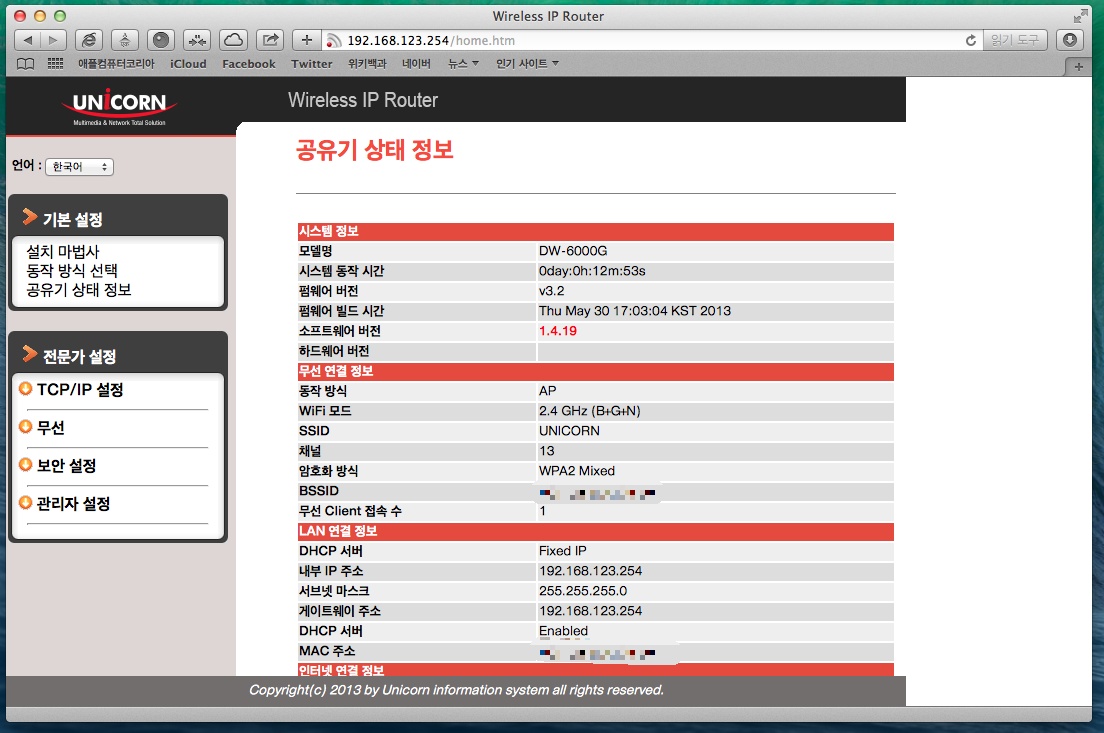1104x733 pixels.
Task: Click the 무선 연결 정보 section header
Action: pos(596,371)
